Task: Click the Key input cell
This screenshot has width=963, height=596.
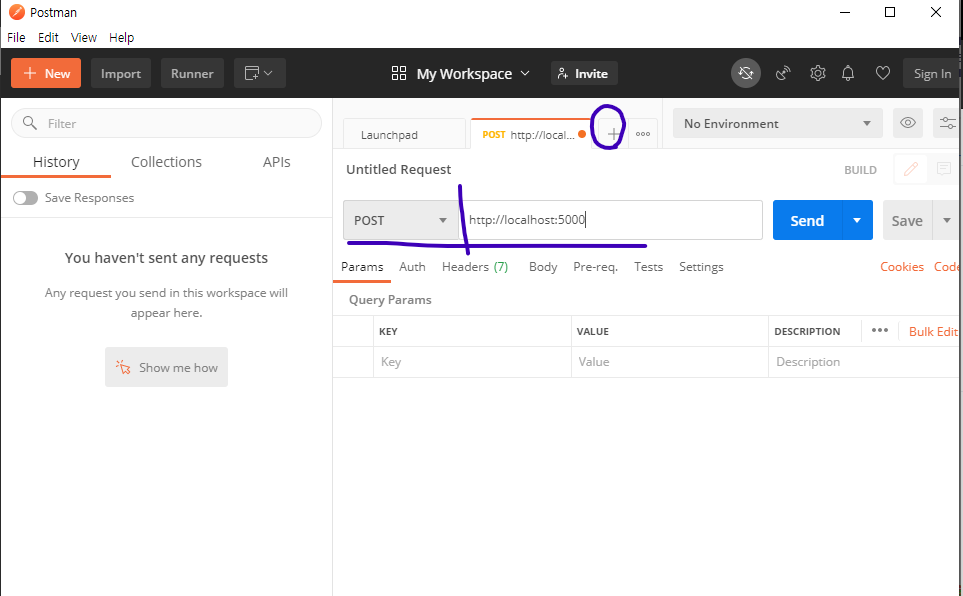Action: [x=472, y=362]
